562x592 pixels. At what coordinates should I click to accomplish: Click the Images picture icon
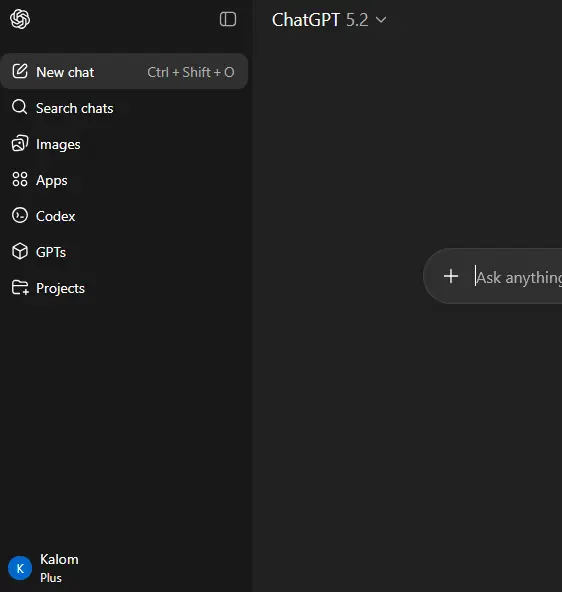pos(20,143)
